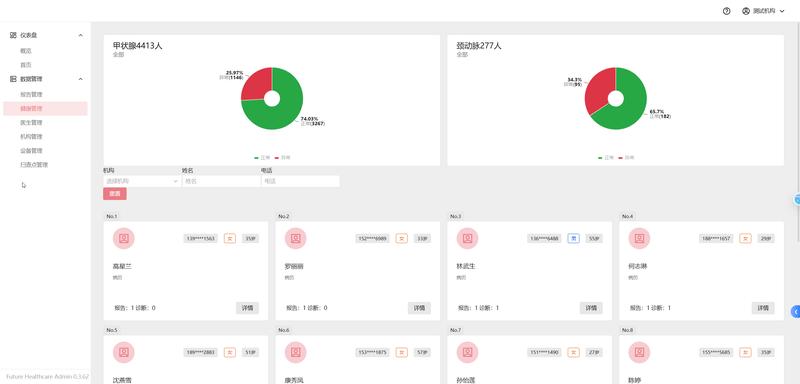Click the 仪表盘 dashboard icon
The width and height of the screenshot is (800, 384).
(x=13, y=35)
